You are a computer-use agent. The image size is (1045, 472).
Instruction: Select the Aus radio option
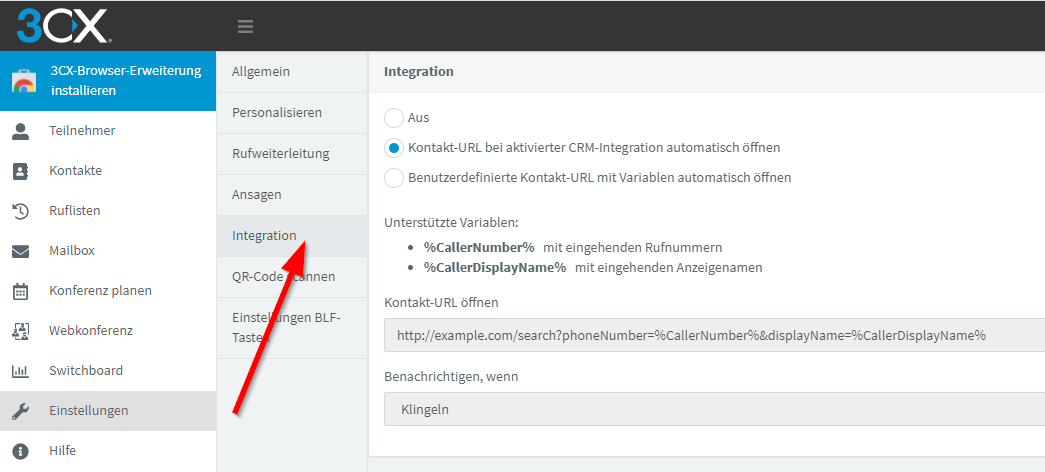[394, 118]
